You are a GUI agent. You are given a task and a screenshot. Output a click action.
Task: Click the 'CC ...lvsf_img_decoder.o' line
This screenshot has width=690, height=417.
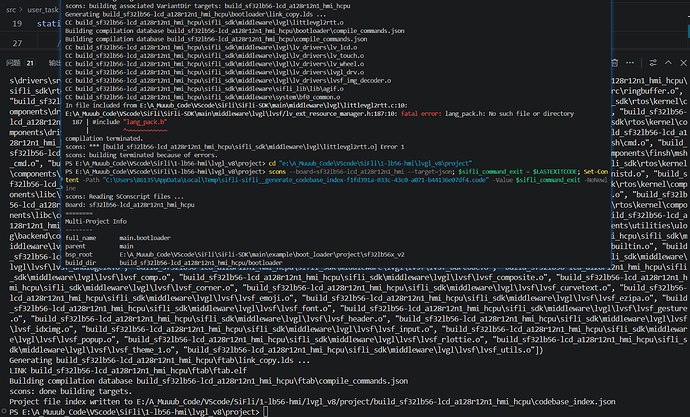[228, 81]
